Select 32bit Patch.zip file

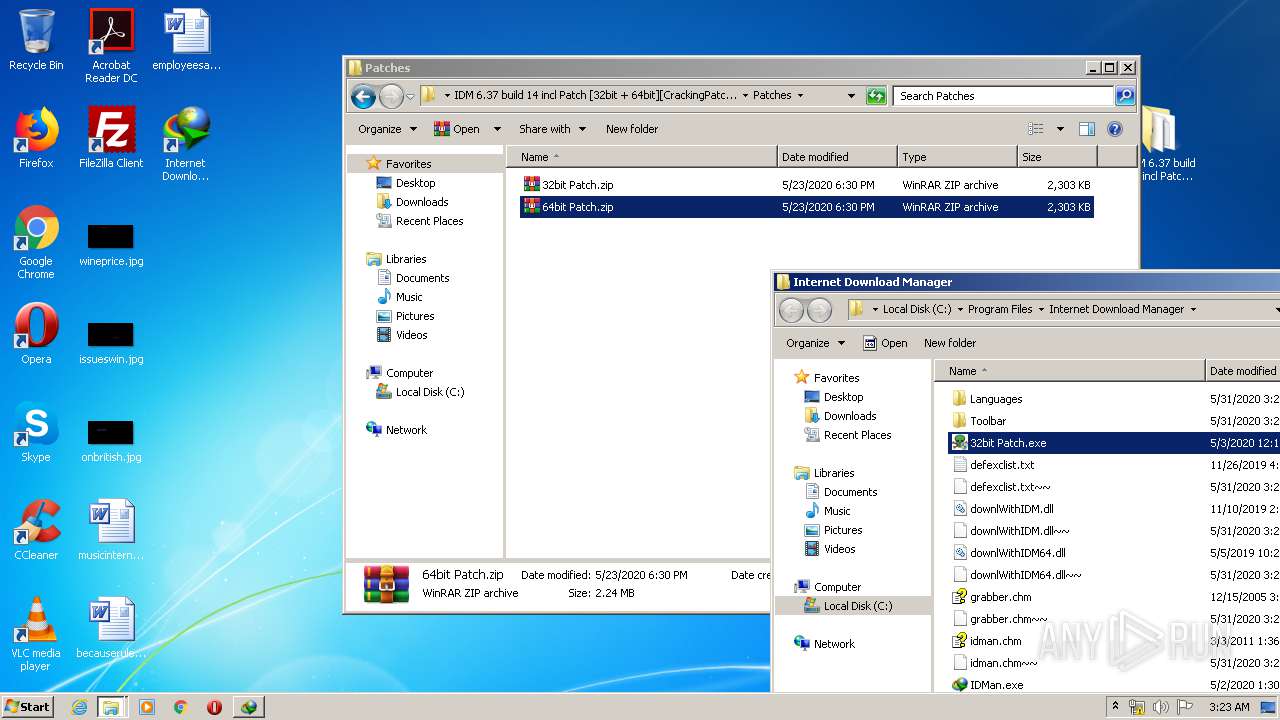click(577, 185)
